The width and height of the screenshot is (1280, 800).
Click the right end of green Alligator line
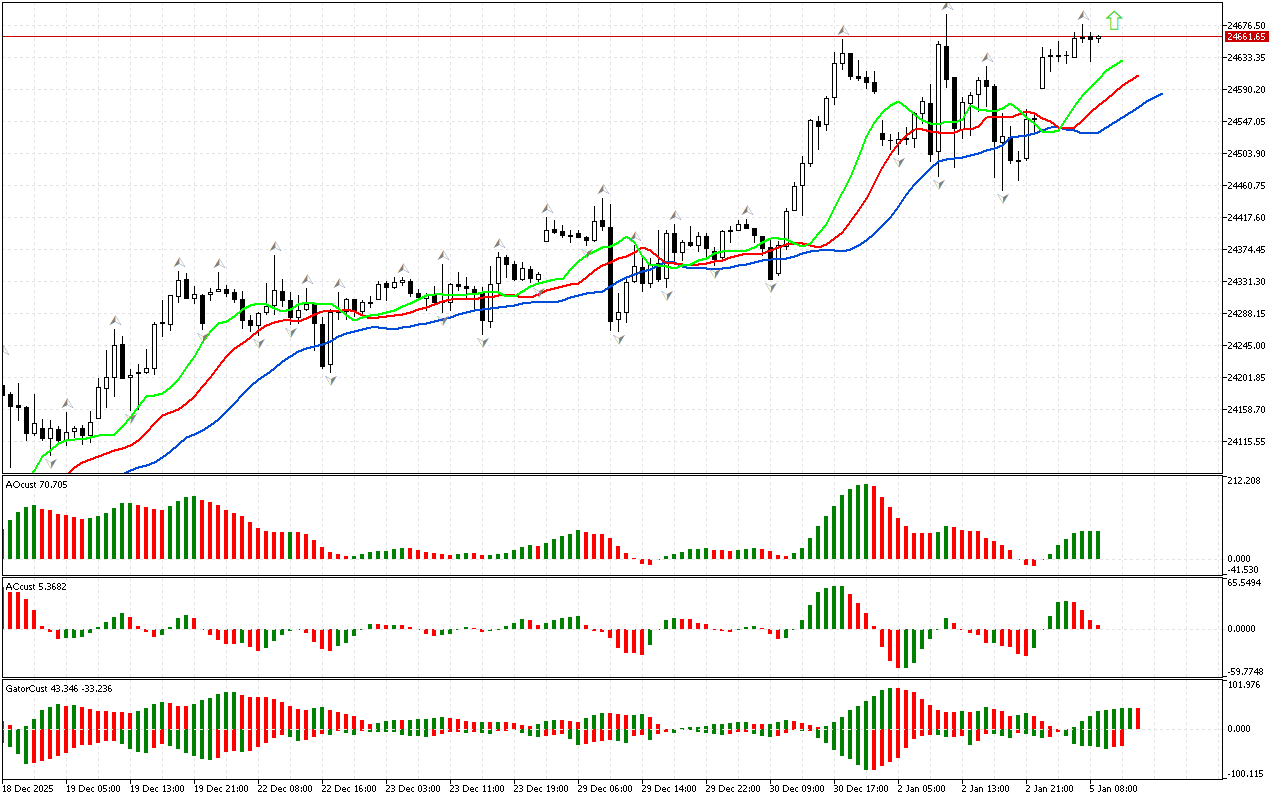pos(1121,61)
